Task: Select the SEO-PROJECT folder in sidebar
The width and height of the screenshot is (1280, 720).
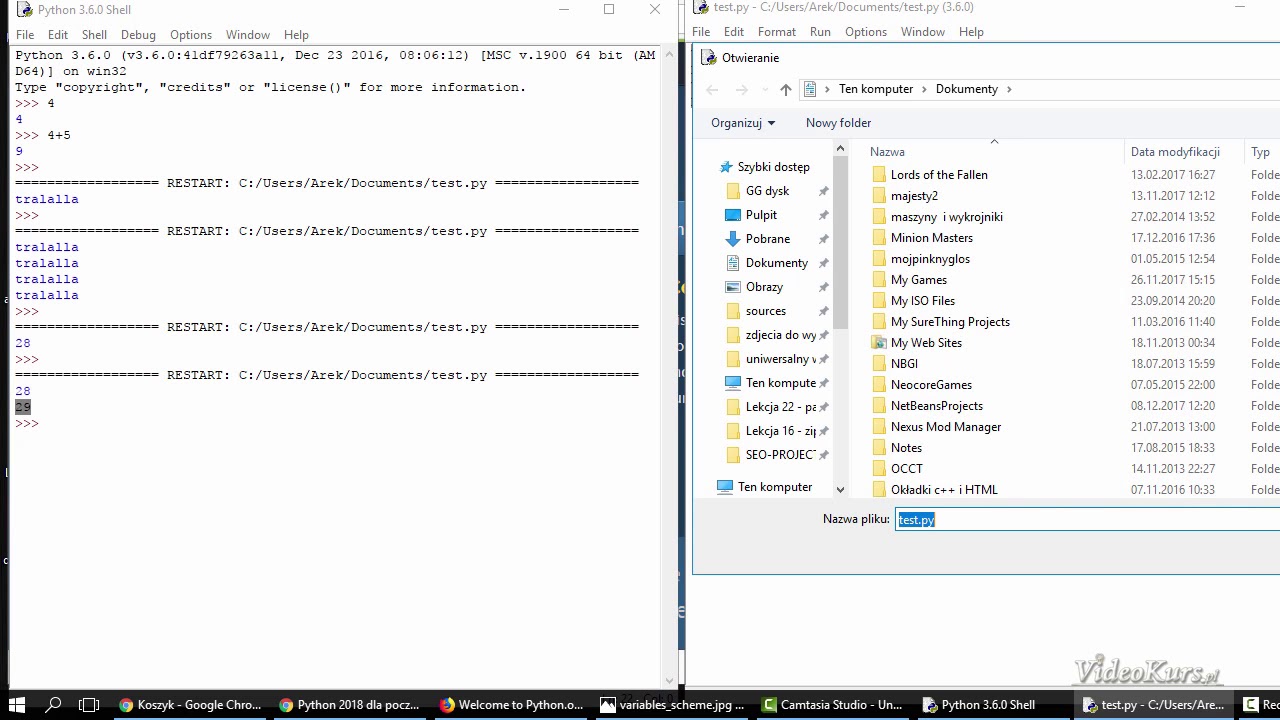Action: (780, 455)
